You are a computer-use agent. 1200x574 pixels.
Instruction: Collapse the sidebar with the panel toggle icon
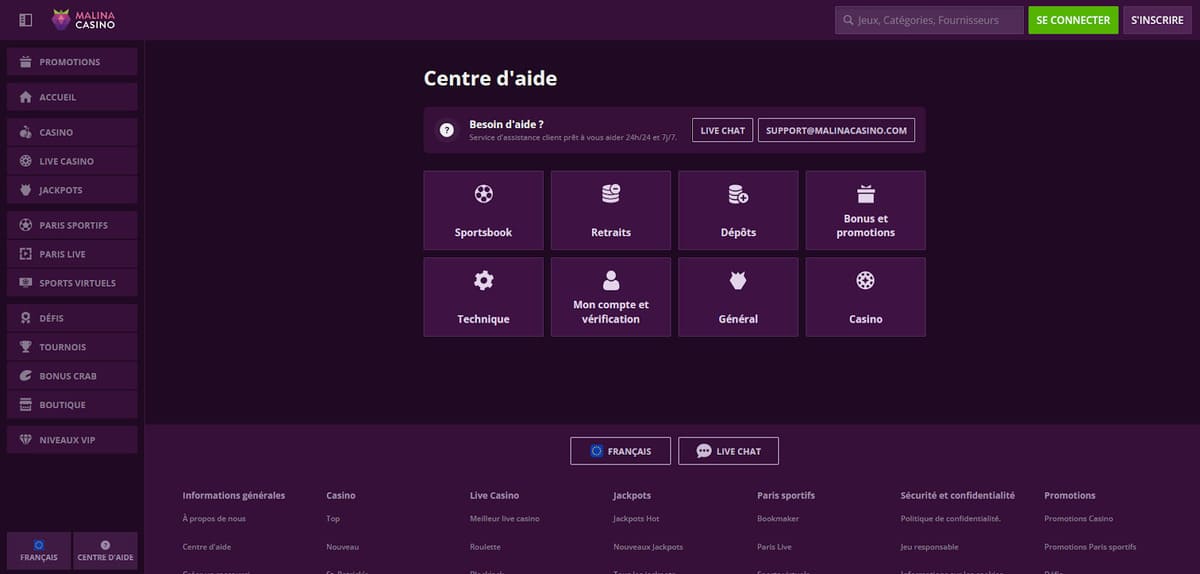point(25,20)
